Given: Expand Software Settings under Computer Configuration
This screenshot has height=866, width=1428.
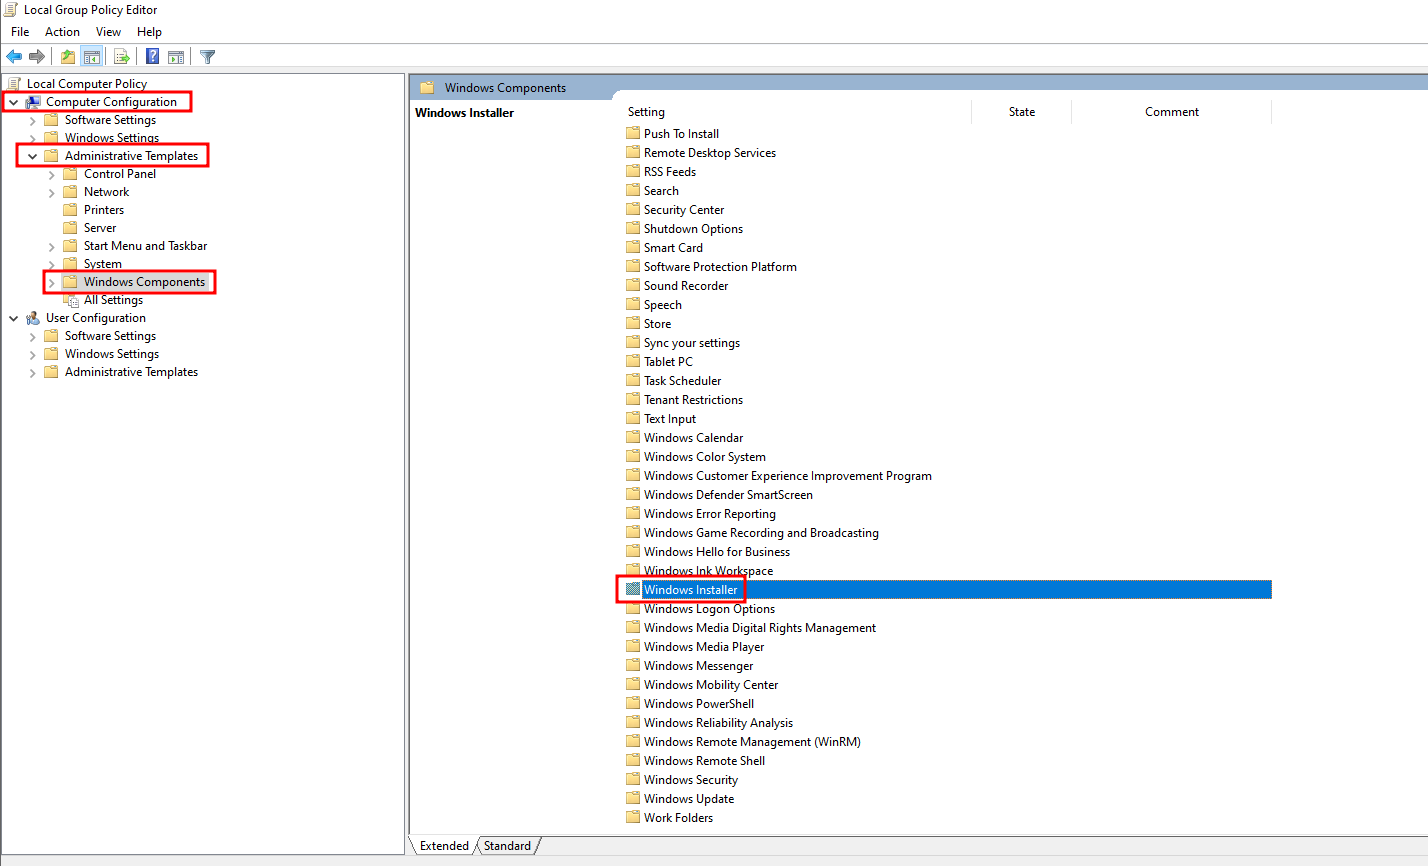Looking at the screenshot, I should [32, 120].
